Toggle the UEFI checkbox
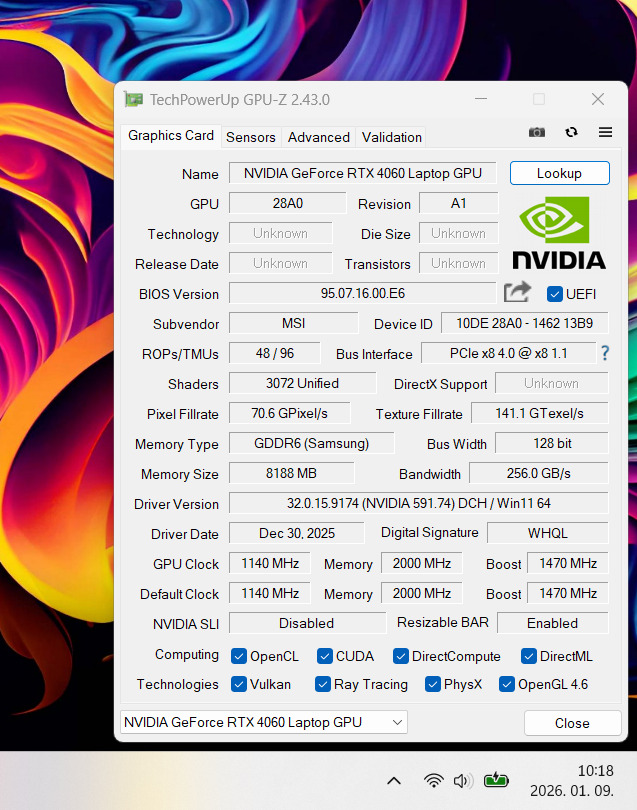Screen dimensions: 637x810 click(554, 294)
